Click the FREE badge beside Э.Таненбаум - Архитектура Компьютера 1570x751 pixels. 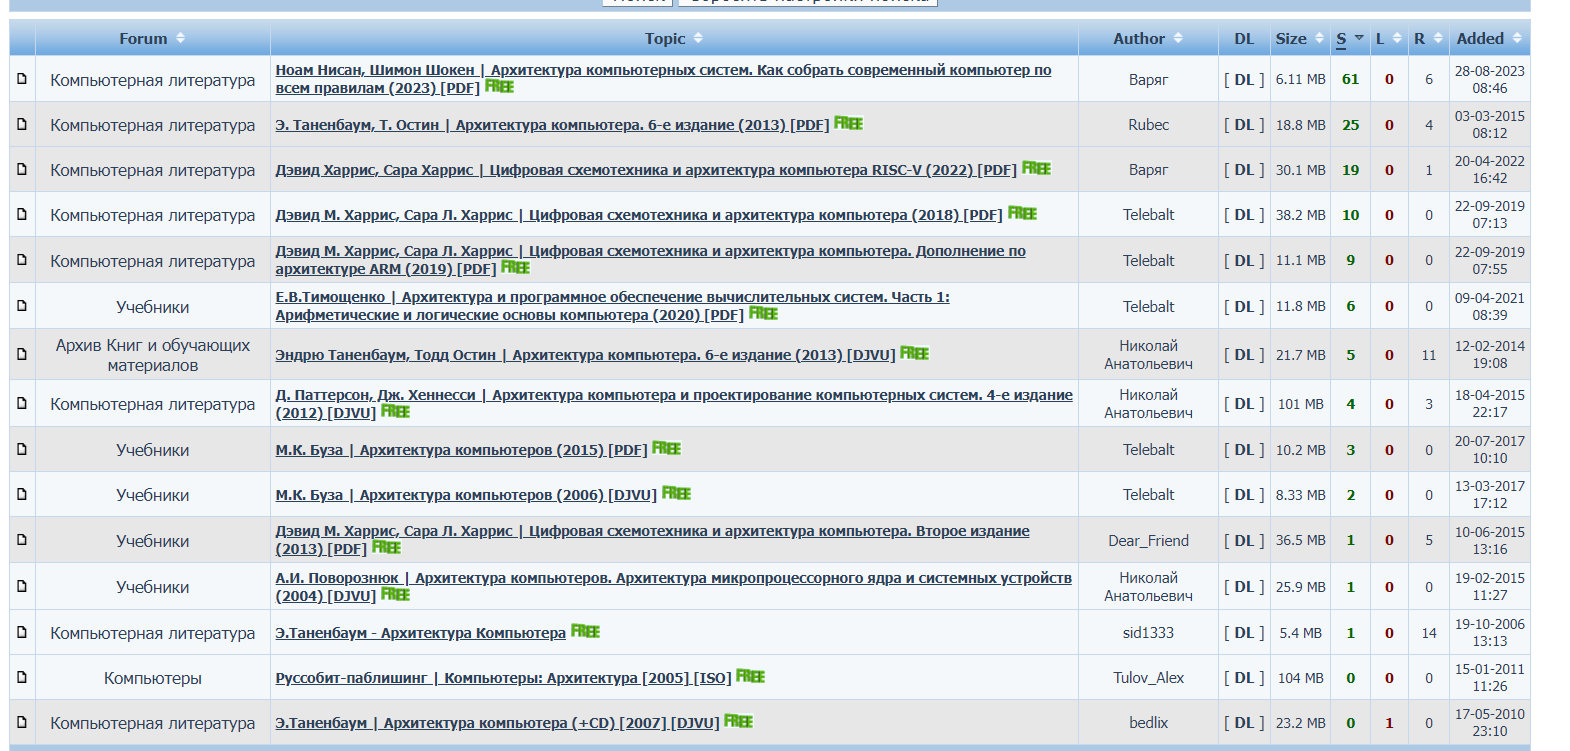coord(585,632)
